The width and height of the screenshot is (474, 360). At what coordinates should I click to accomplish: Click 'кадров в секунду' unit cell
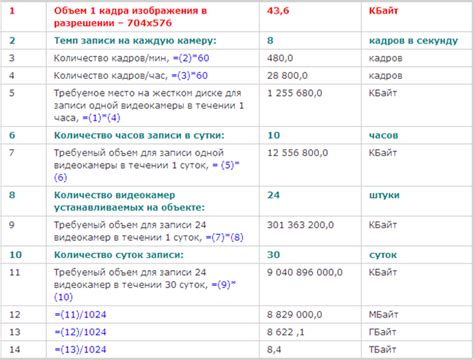tap(413, 41)
